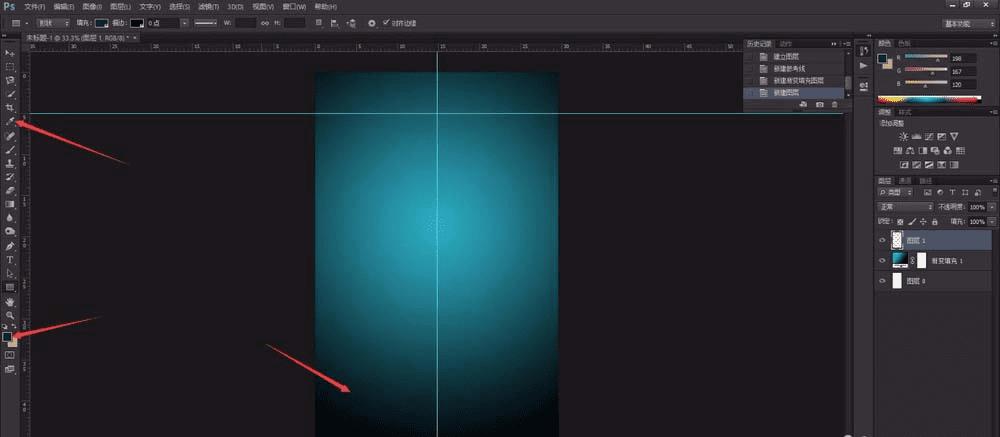Click the history panel camera snapshot icon
Screen dimensions: 1000x437
(820, 104)
